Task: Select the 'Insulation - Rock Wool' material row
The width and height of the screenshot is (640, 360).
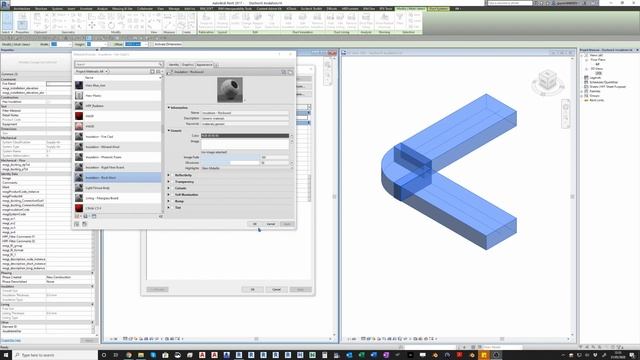Action: tap(118, 178)
